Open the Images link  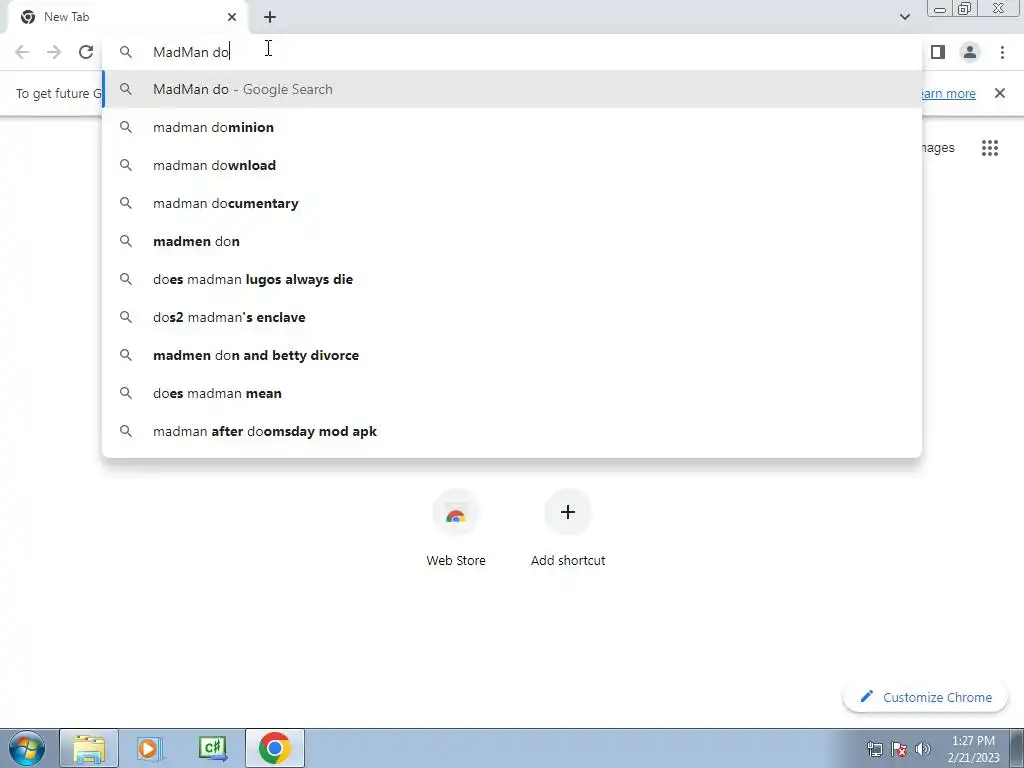[938, 148]
